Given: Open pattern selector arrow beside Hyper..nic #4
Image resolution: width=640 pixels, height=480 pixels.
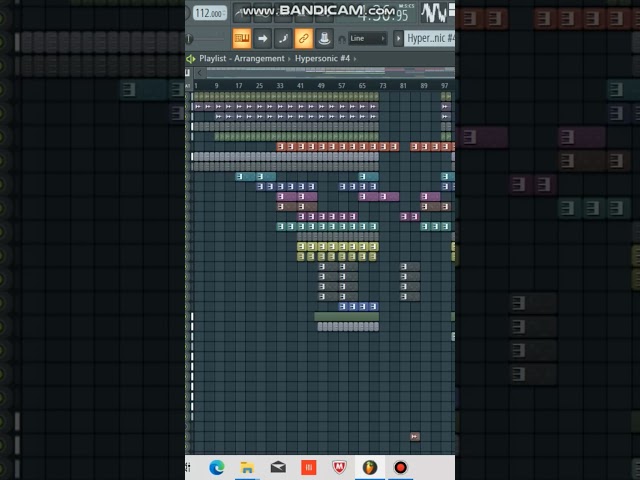Looking at the screenshot, I should point(398,39).
